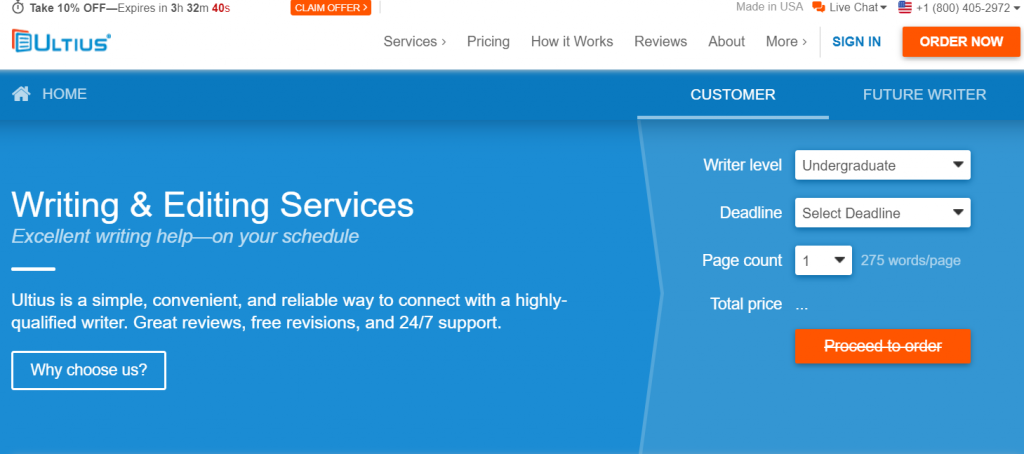Open the Writer level dropdown

click(882, 165)
